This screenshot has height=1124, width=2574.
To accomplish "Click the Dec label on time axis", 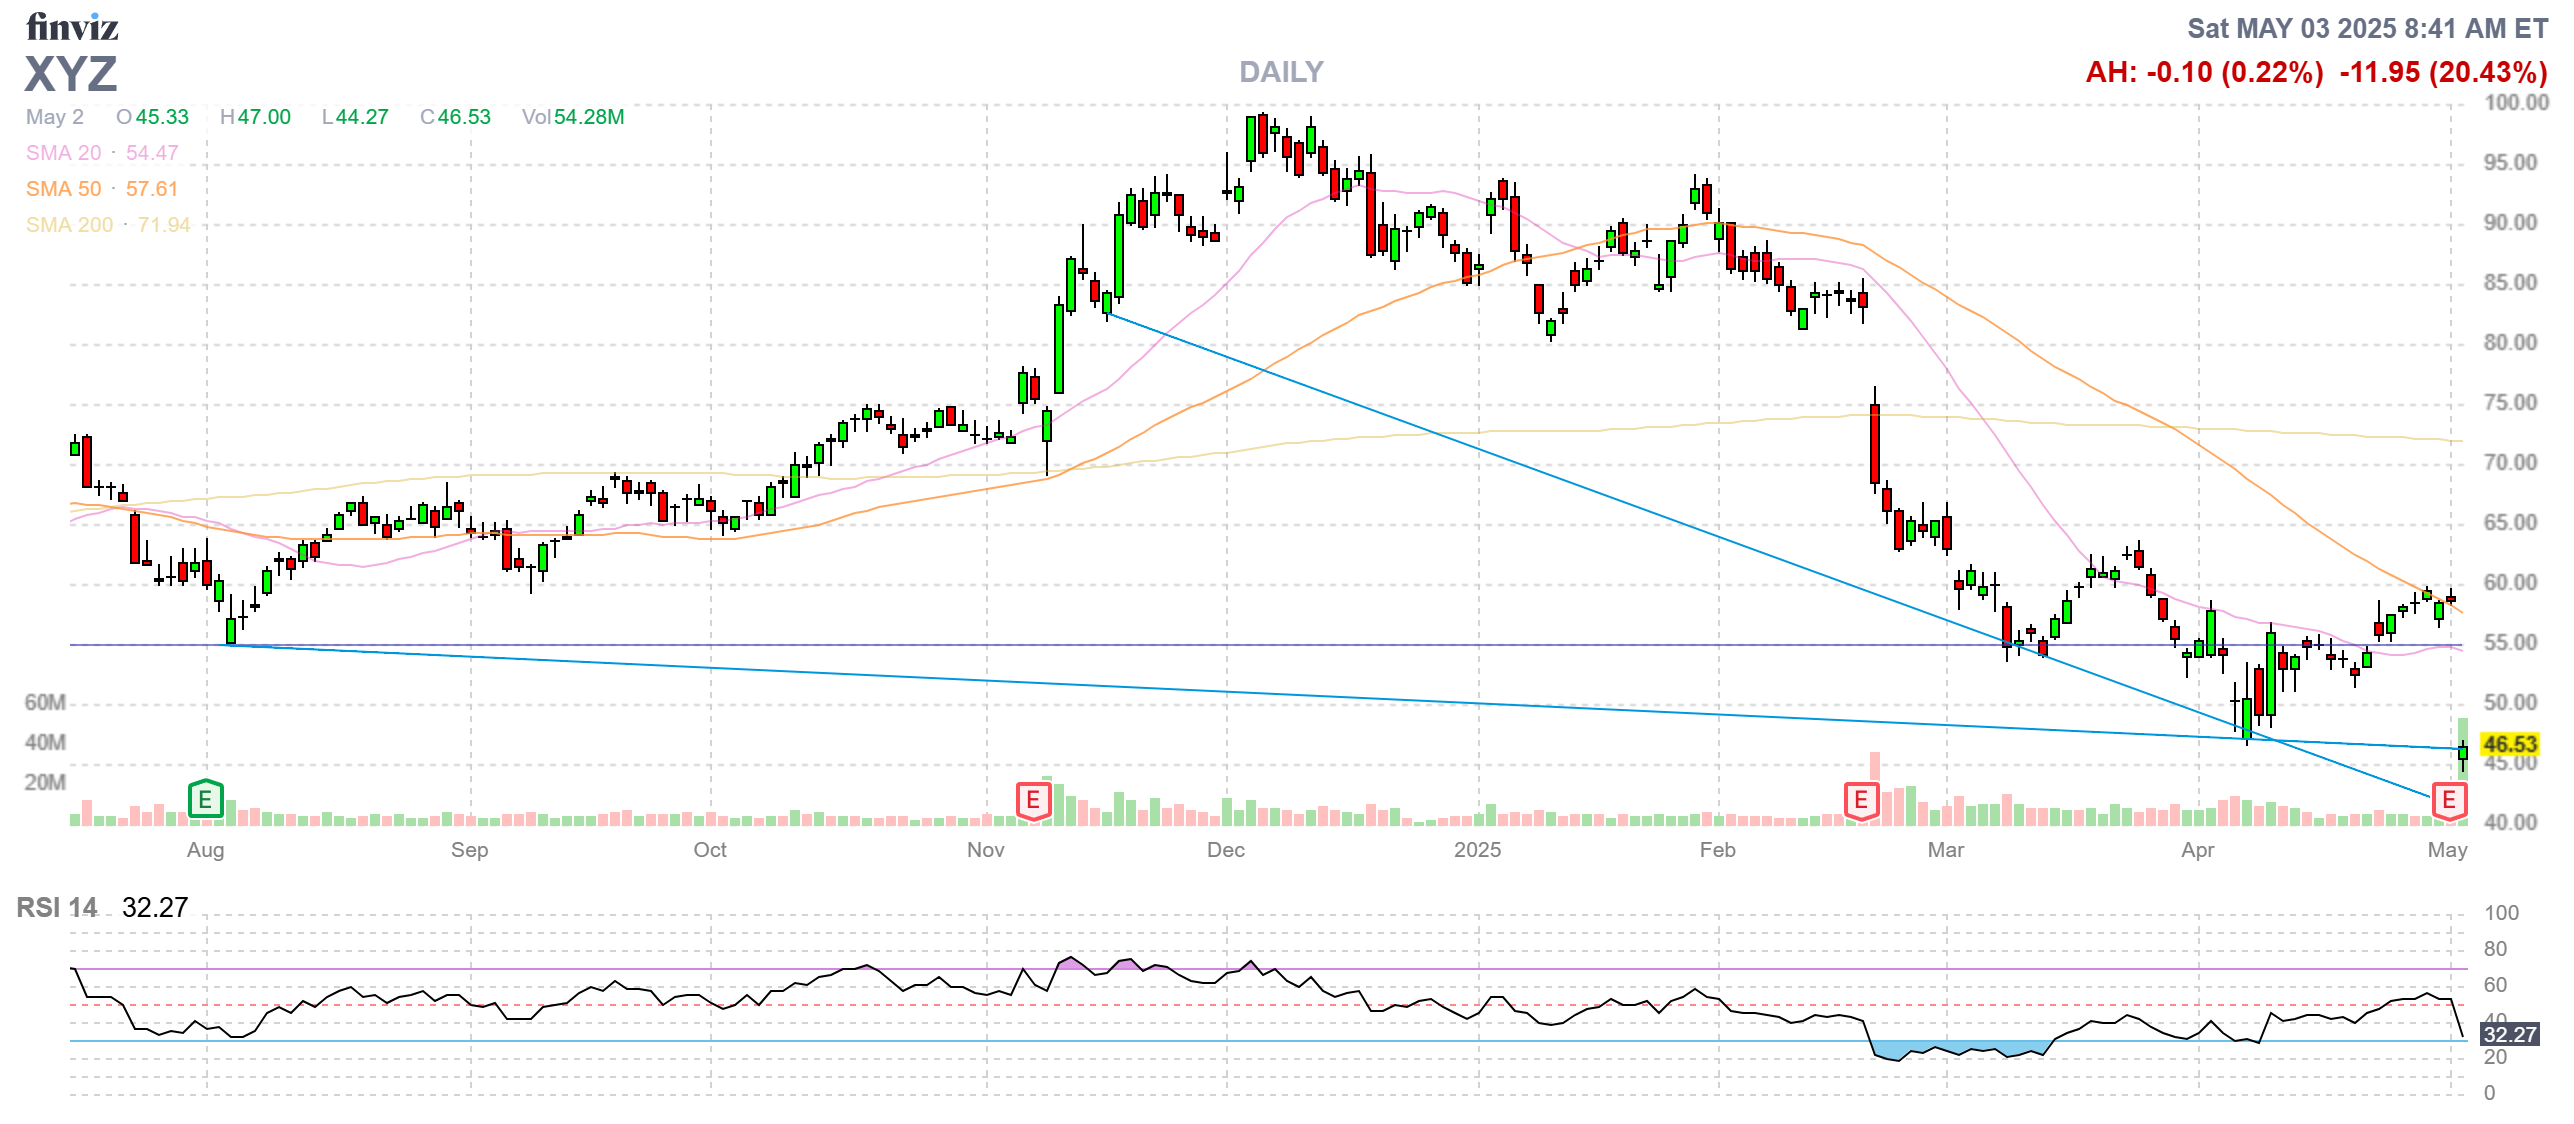I will pyautogui.click(x=1226, y=850).
